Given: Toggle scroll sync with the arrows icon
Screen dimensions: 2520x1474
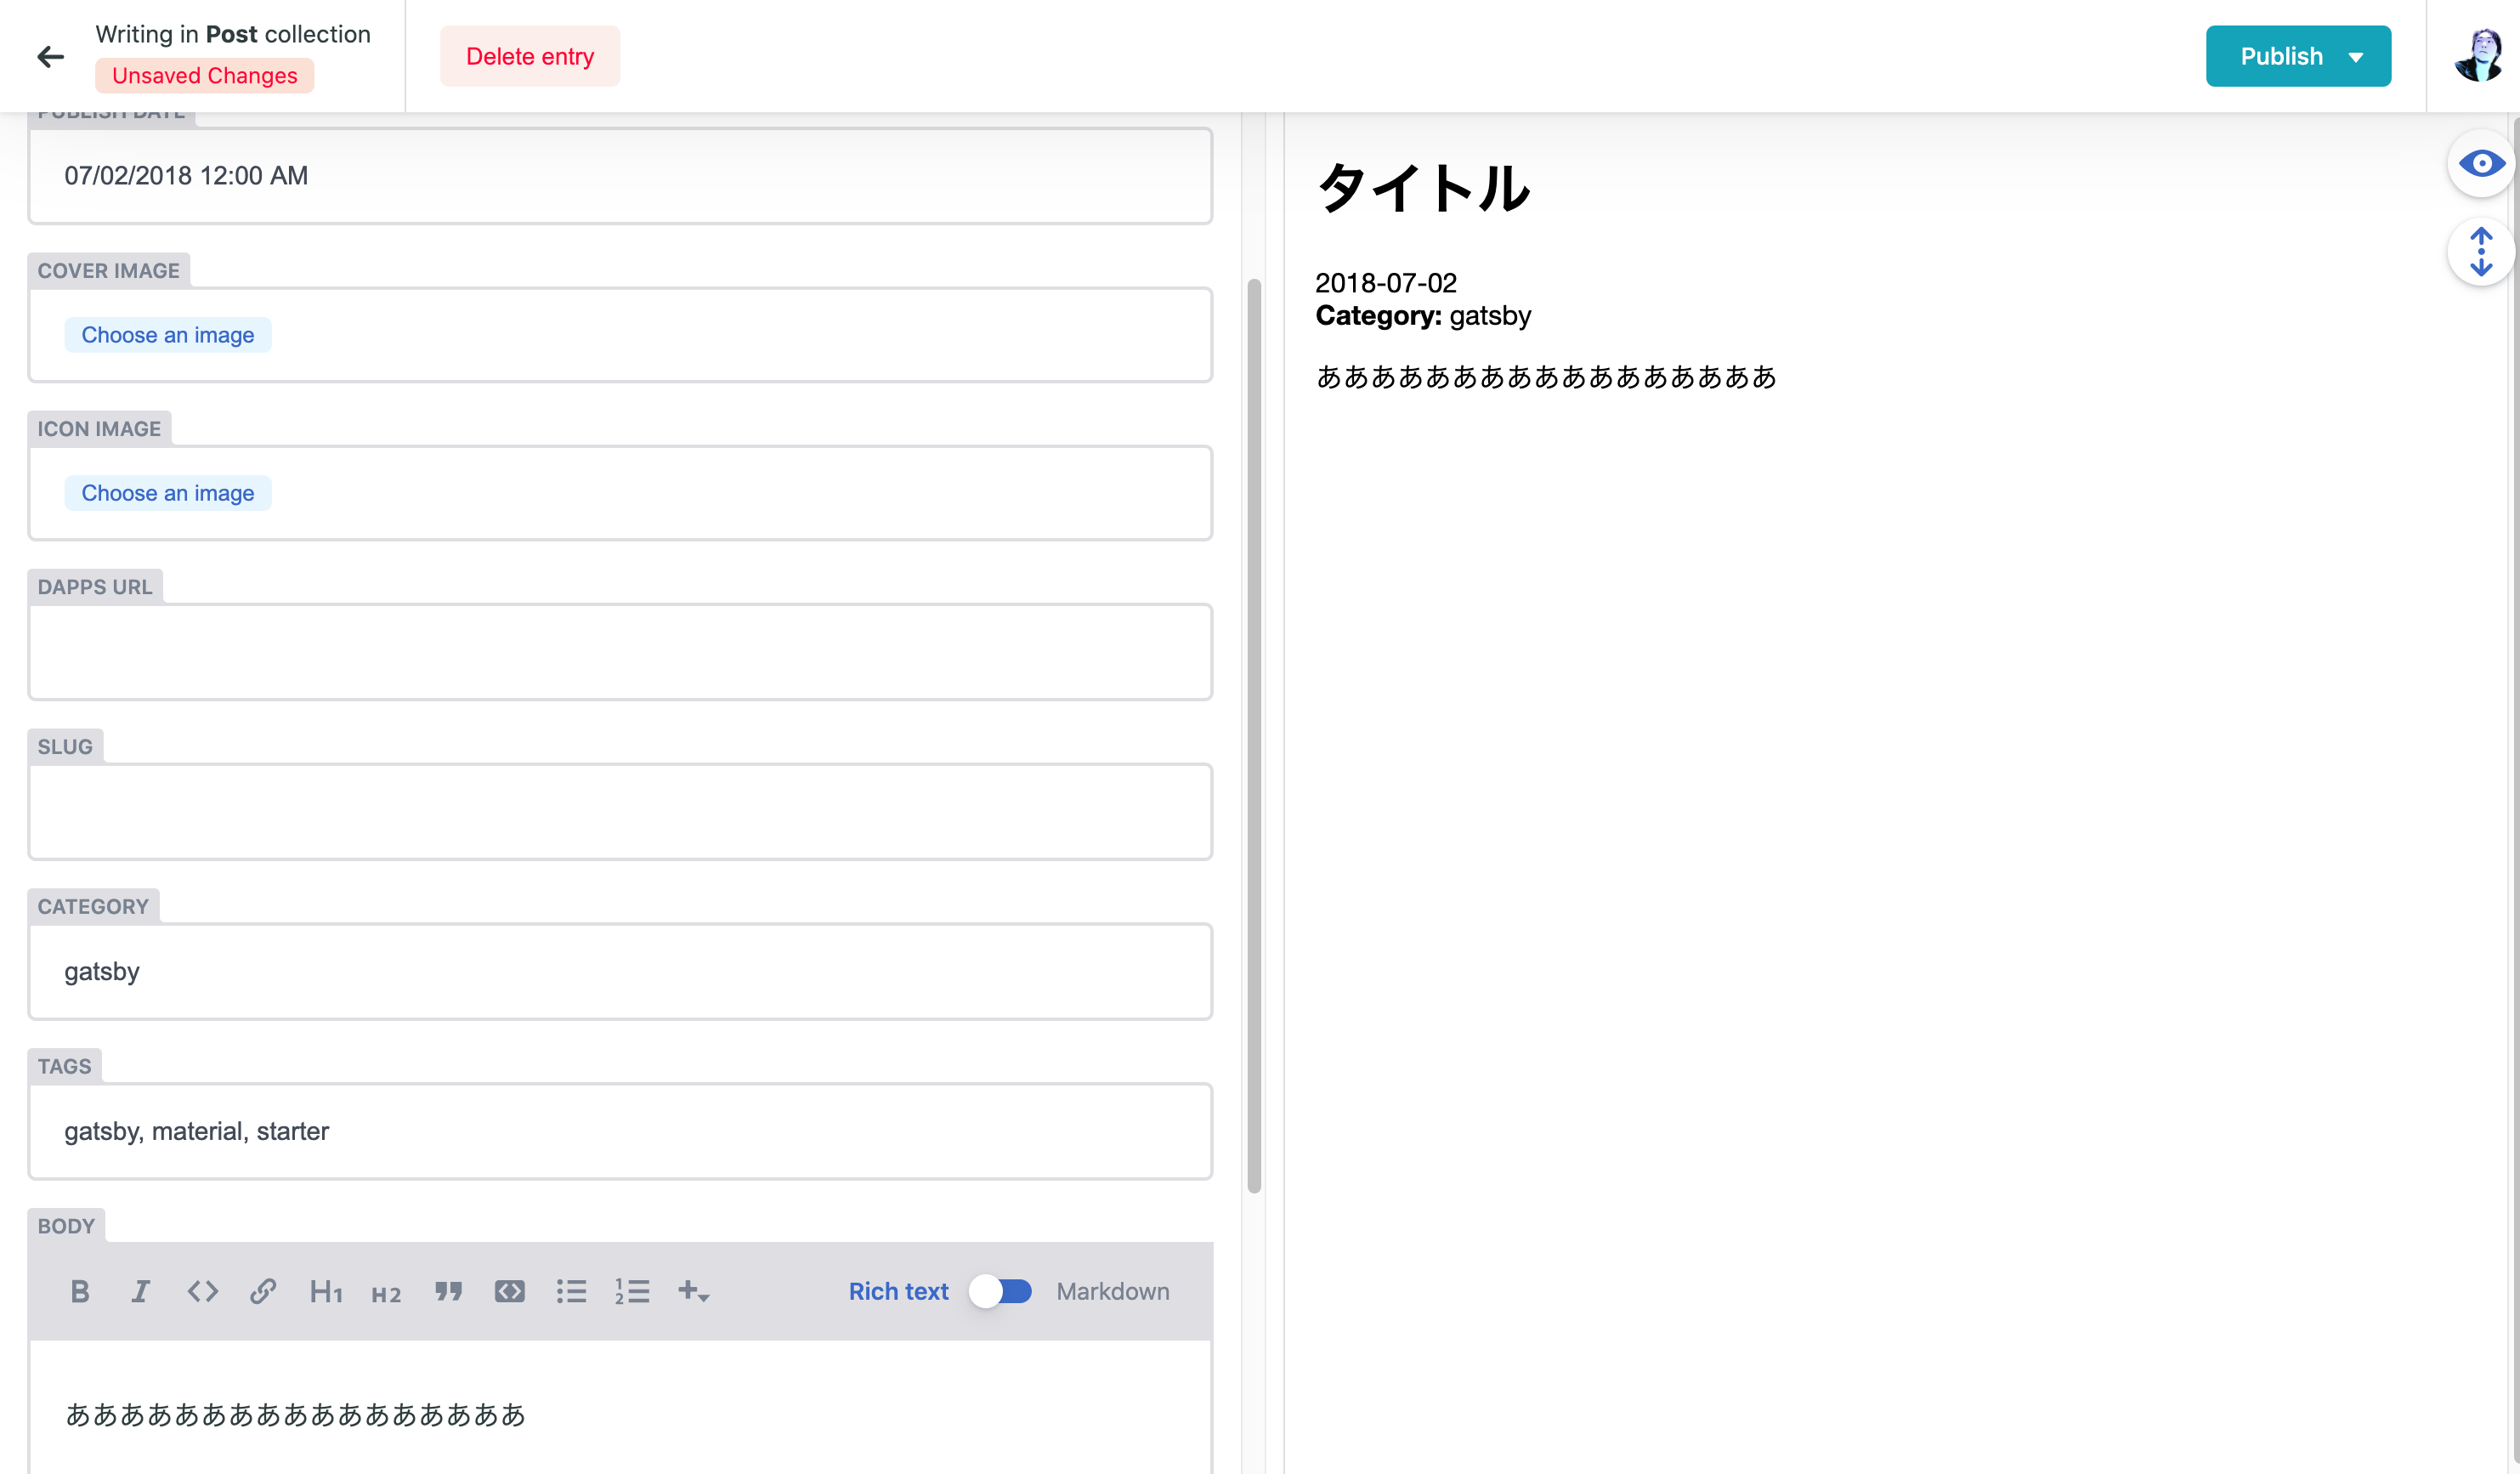Looking at the screenshot, I should pos(2480,251).
